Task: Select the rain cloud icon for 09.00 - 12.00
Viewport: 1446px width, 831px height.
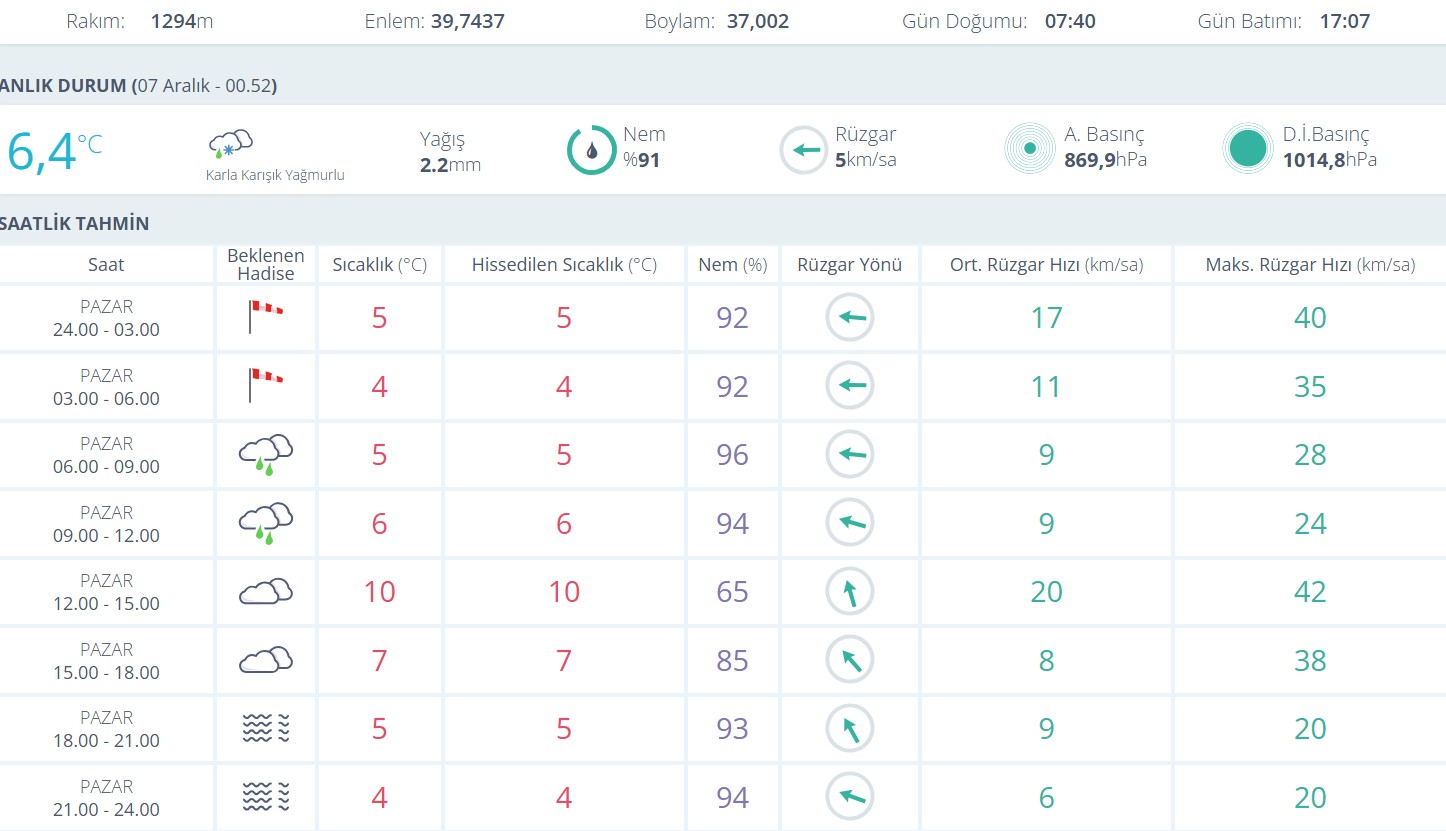Action: pyautogui.click(x=265, y=522)
